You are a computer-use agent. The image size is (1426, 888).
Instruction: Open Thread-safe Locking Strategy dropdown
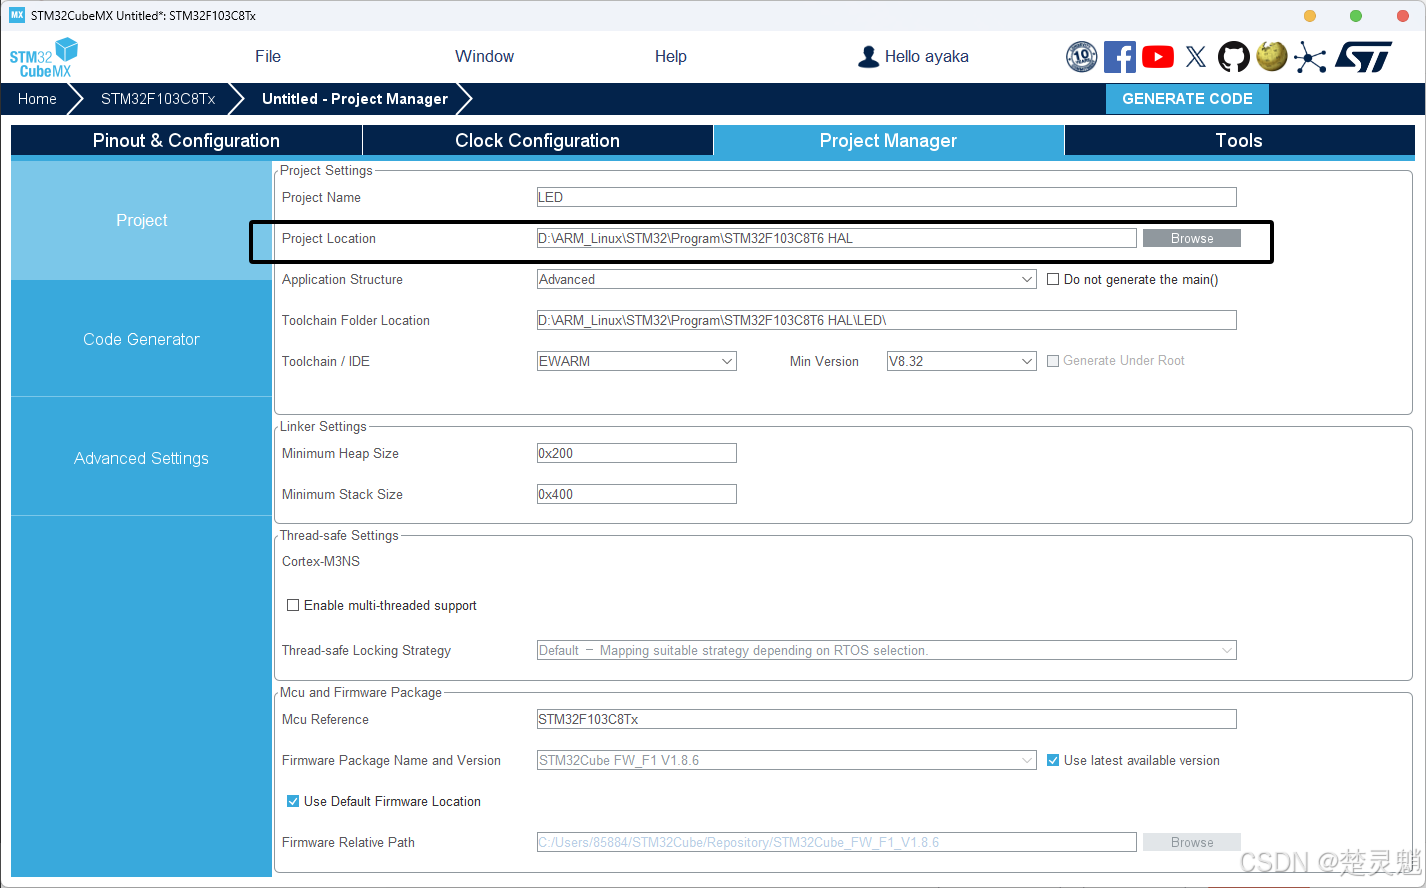(x=887, y=651)
